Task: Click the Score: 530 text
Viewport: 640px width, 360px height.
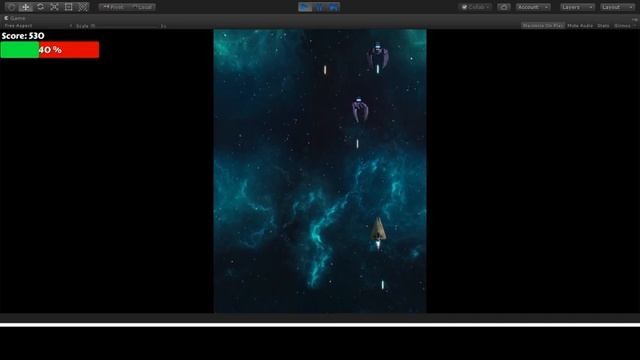Action: [x=23, y=36]
